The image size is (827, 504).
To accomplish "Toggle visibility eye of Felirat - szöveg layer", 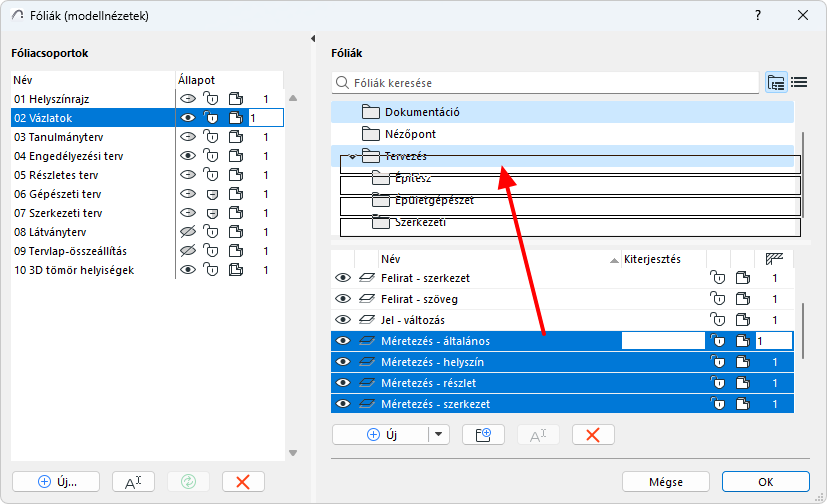I will pyautogui.click(x=343, y=299).
